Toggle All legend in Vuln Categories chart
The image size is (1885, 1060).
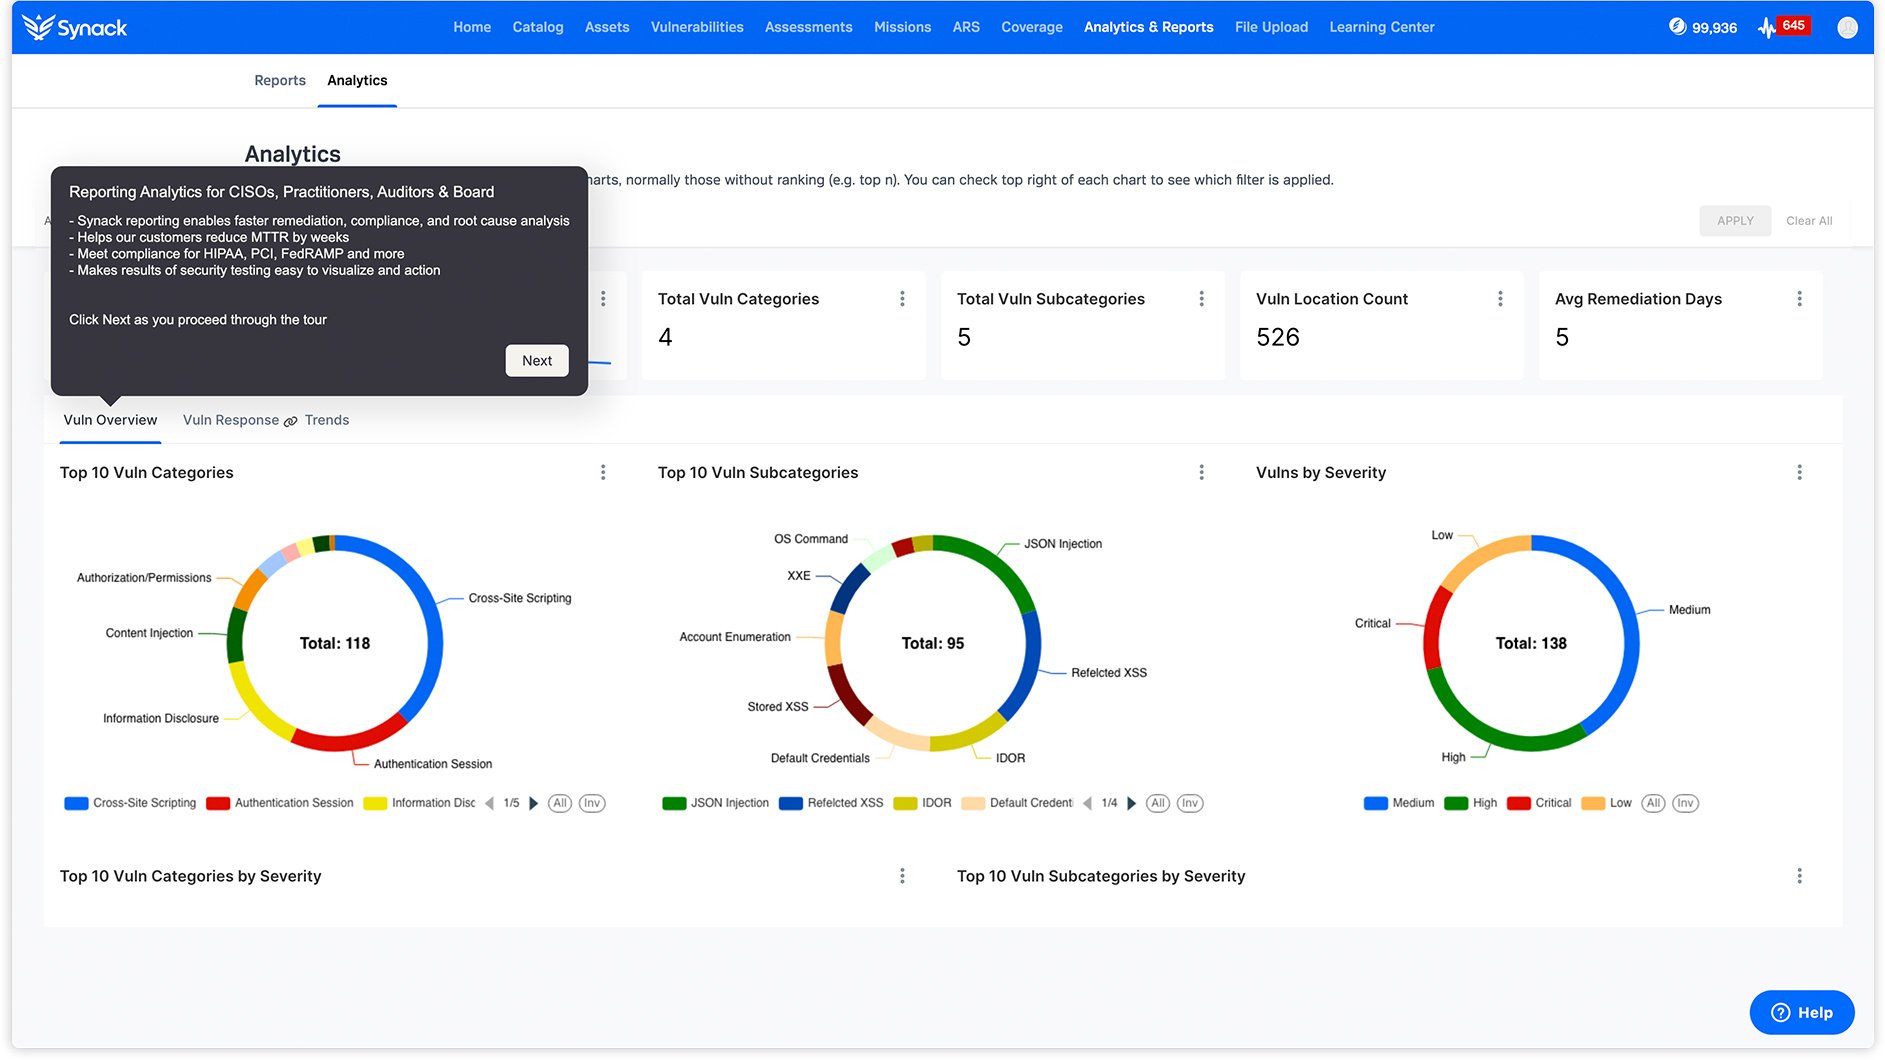pyautogui.click(x=560, y=804)
